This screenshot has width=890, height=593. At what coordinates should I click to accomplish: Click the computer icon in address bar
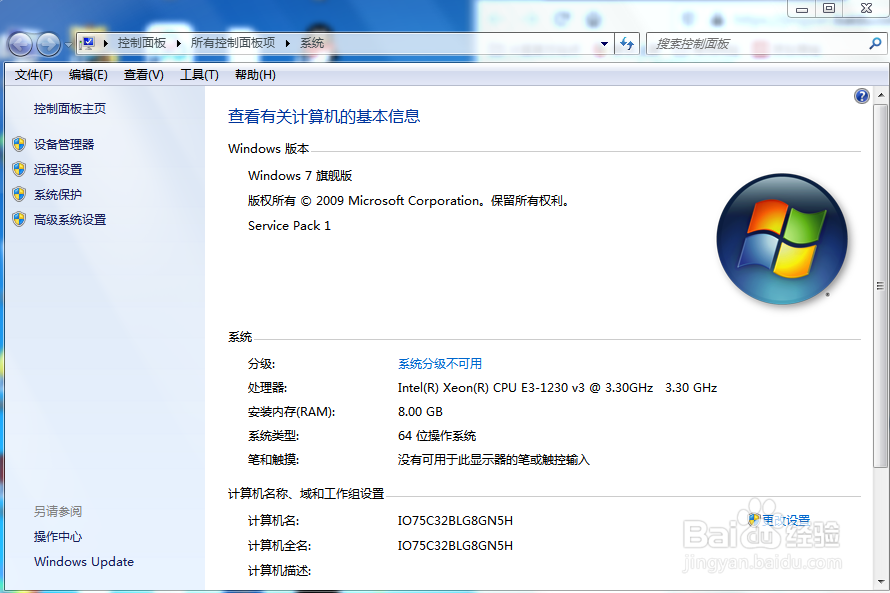pos(87,43)
